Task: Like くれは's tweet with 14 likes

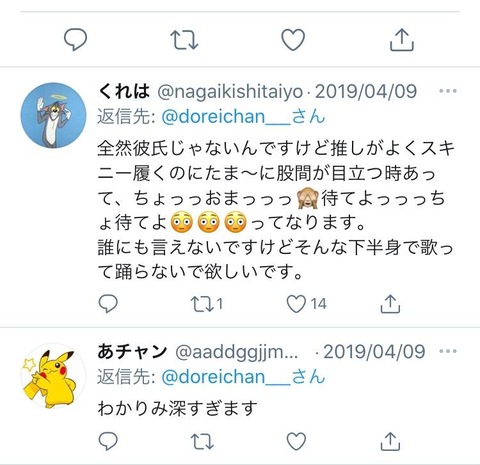Action: [x=306, y=304]
